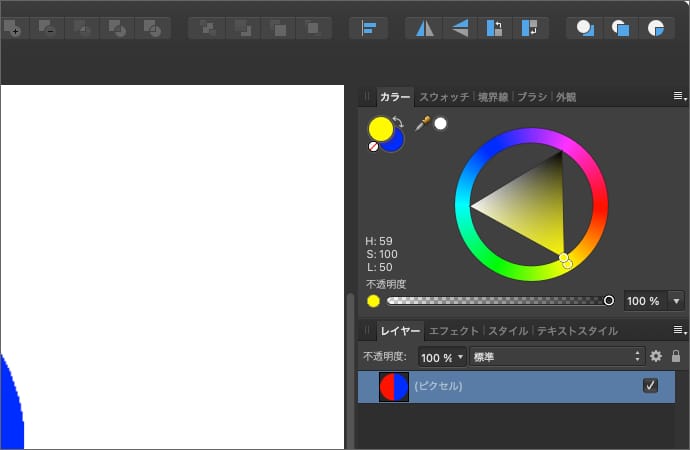Switch to the スウォッチ tab
Image resolution: width=690 pixels, height=450 pixels.
pyautogui.click(x=444, y=97)
